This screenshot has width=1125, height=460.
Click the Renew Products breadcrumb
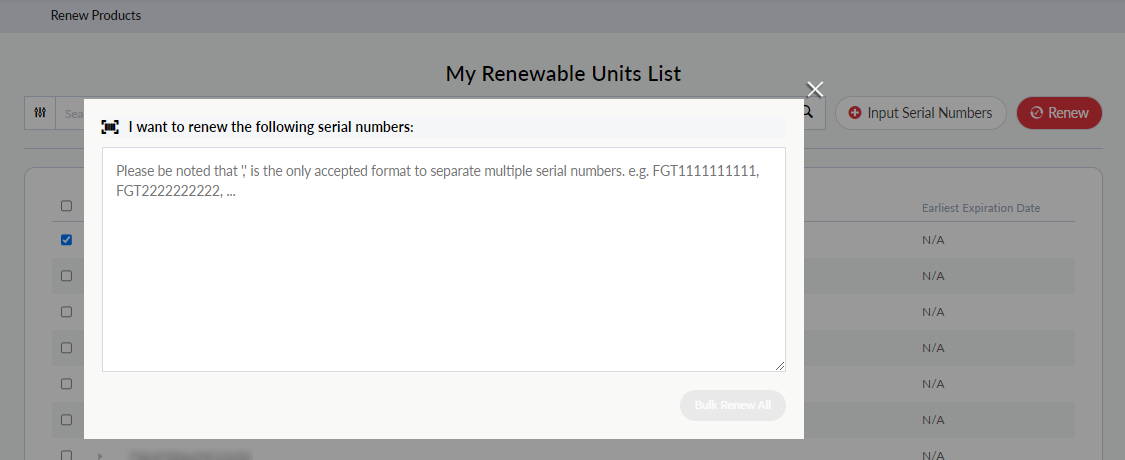[x=96, y=15]
